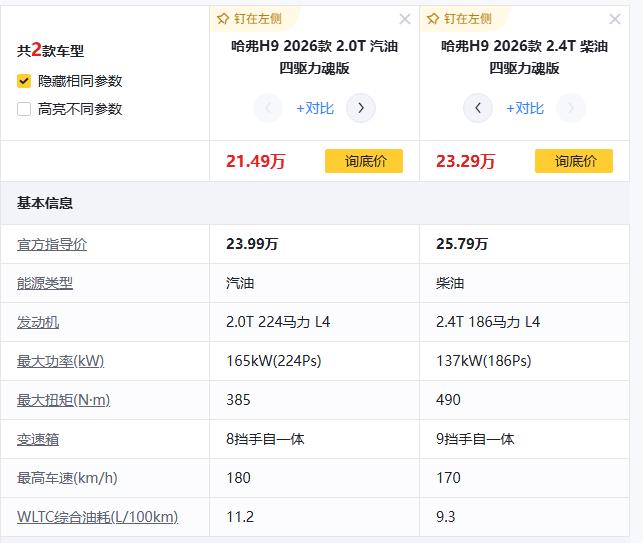
Task: Open the 最大扭矩(N·m) parameter link
Action: pyautogui.click(x=64, y=400)
